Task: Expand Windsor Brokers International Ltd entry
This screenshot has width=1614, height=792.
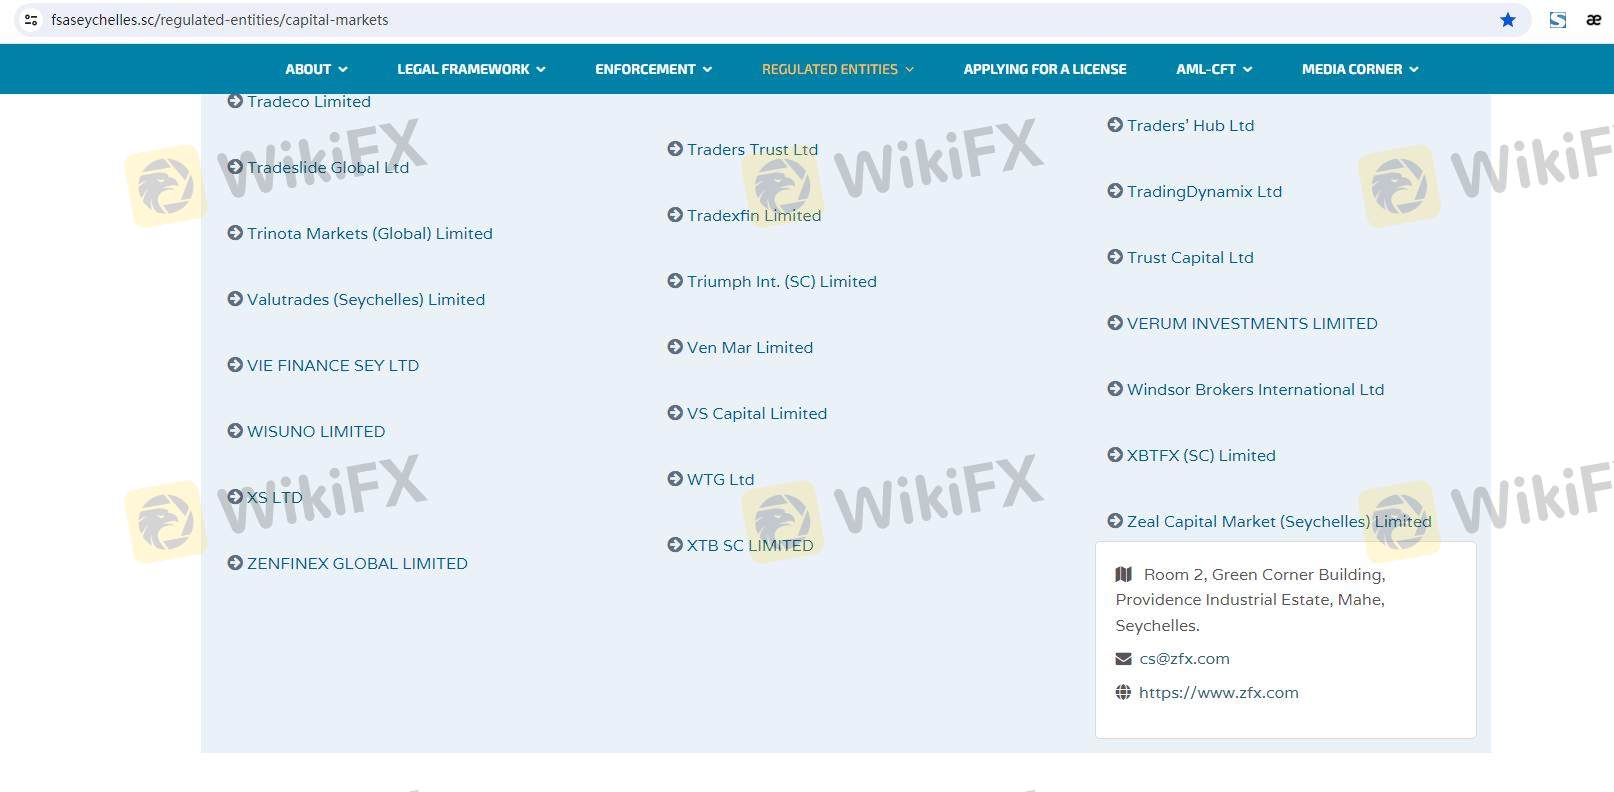Action: (1255, 390)
